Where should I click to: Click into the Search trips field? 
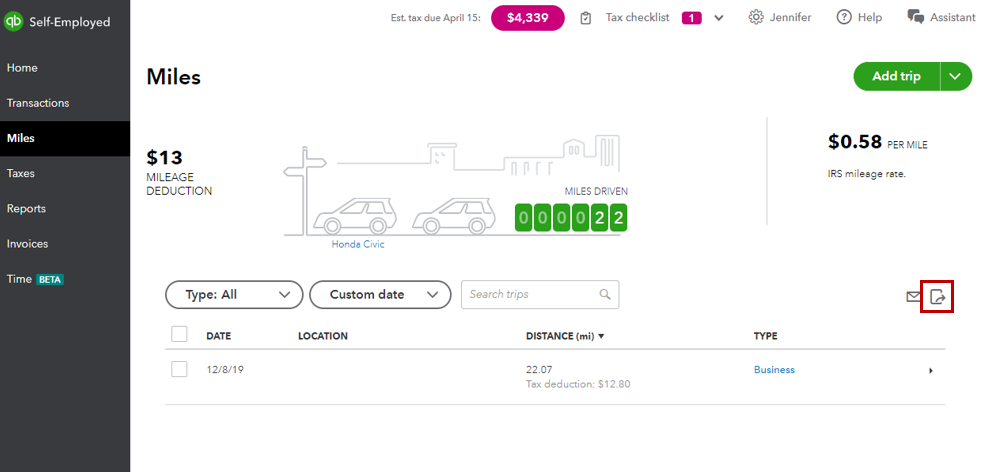[540, 294]
